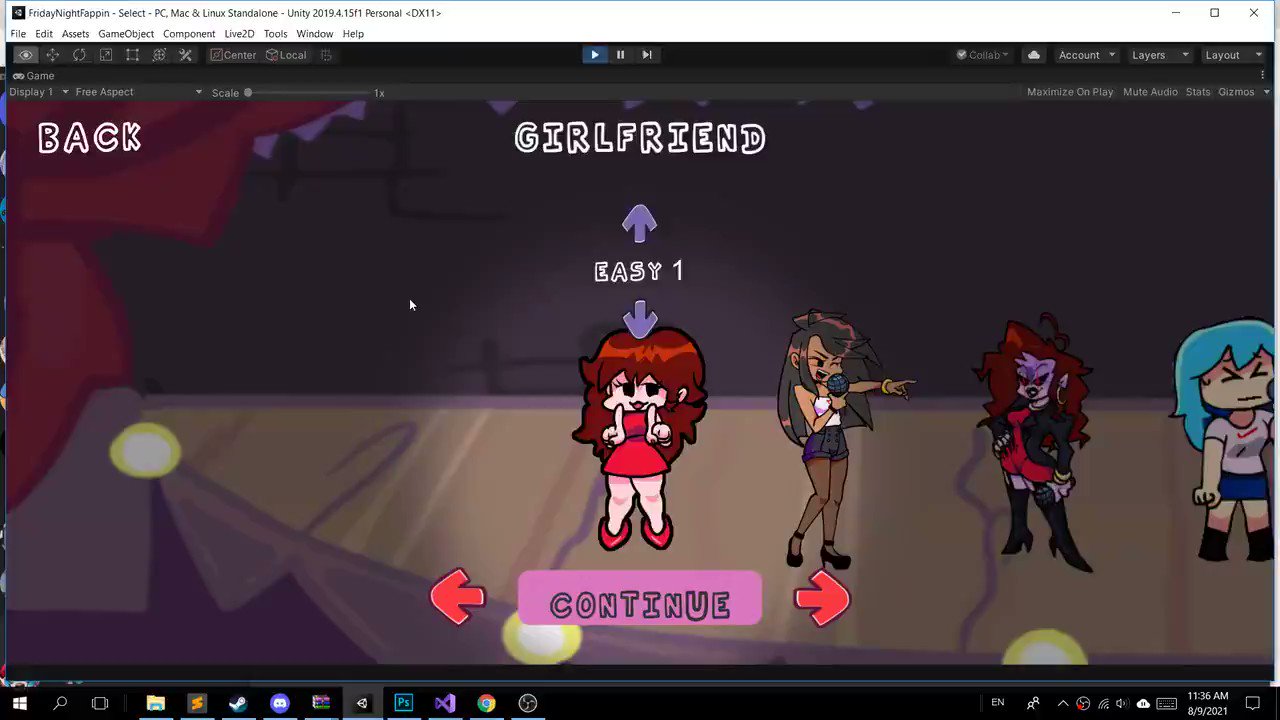Open Steam from taskbar
Viewport: 1280px width, 720px height.
(x=238, y=703)
